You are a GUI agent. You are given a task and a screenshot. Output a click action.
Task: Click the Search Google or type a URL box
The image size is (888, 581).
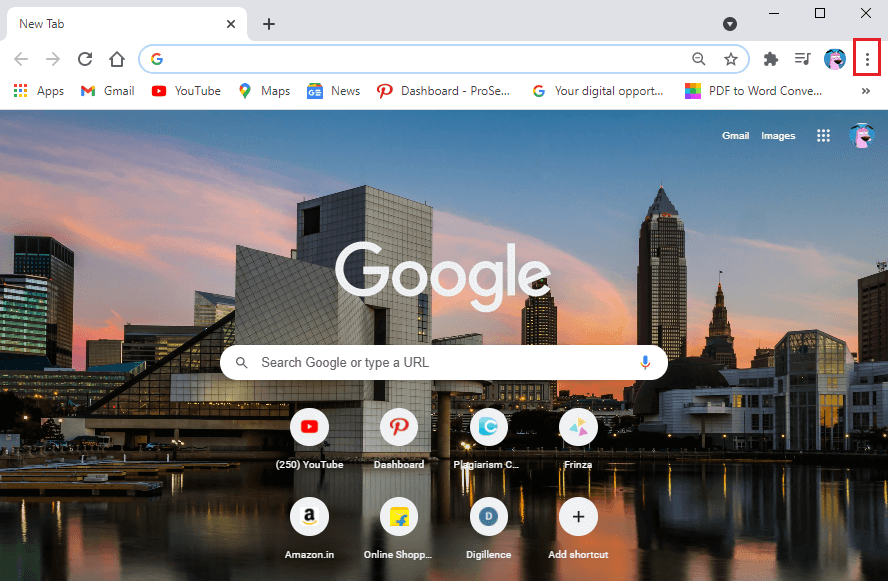click(x=444, y=362)
